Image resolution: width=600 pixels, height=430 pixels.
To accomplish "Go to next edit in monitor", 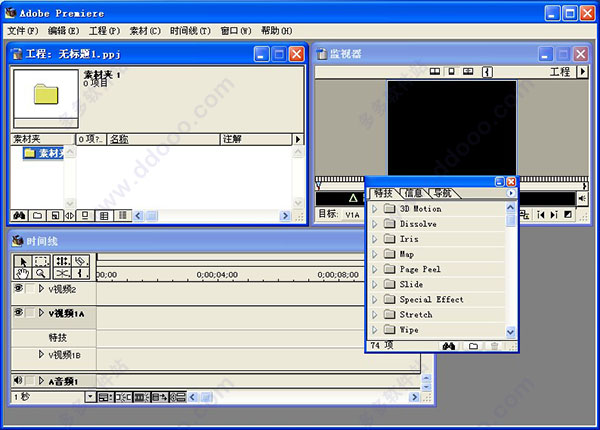I will (554, 215).
